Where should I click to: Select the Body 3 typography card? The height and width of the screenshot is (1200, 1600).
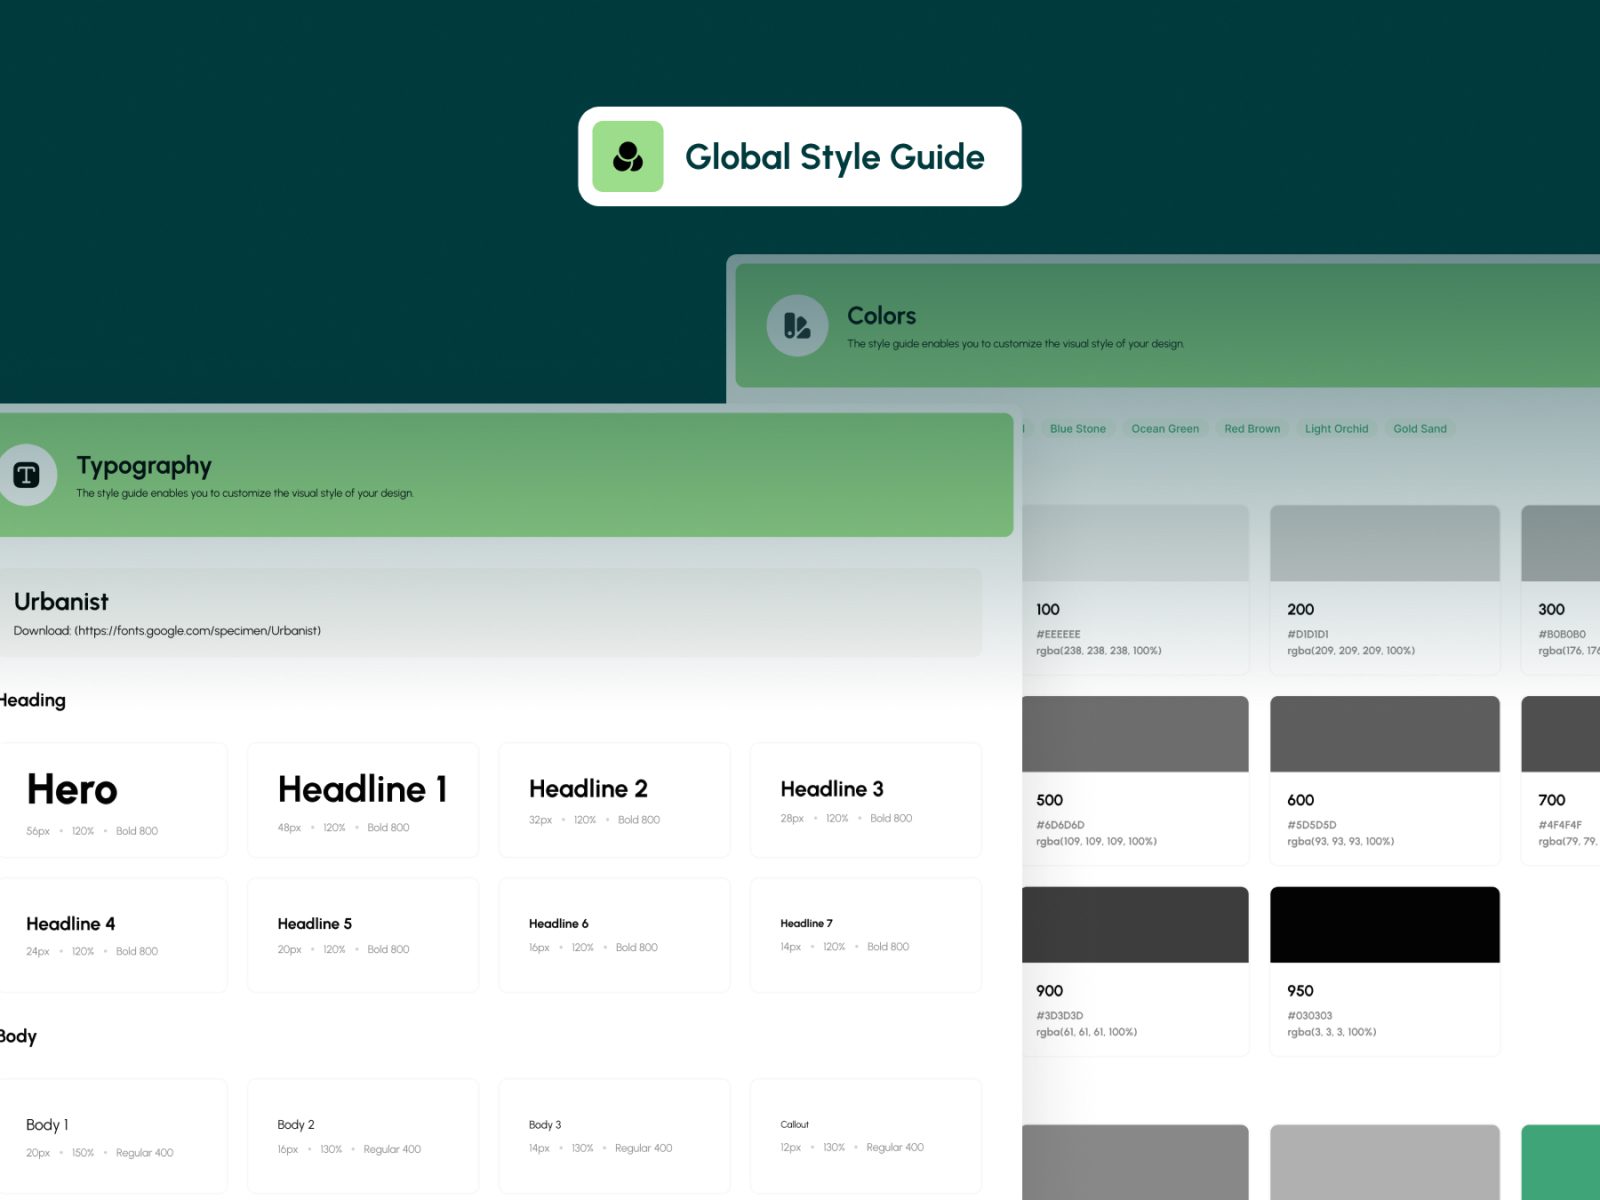(614, 1136)
